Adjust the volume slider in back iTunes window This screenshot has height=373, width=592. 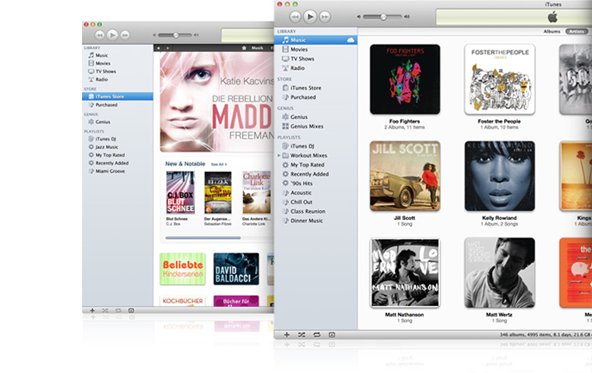pos(176,35)
